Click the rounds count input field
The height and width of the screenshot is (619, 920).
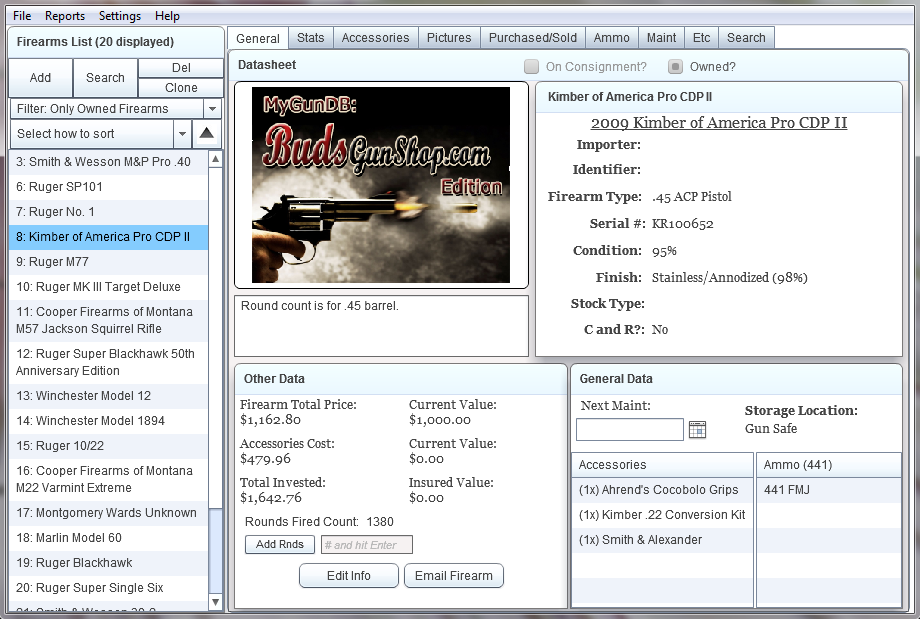[x=367, y=544]
